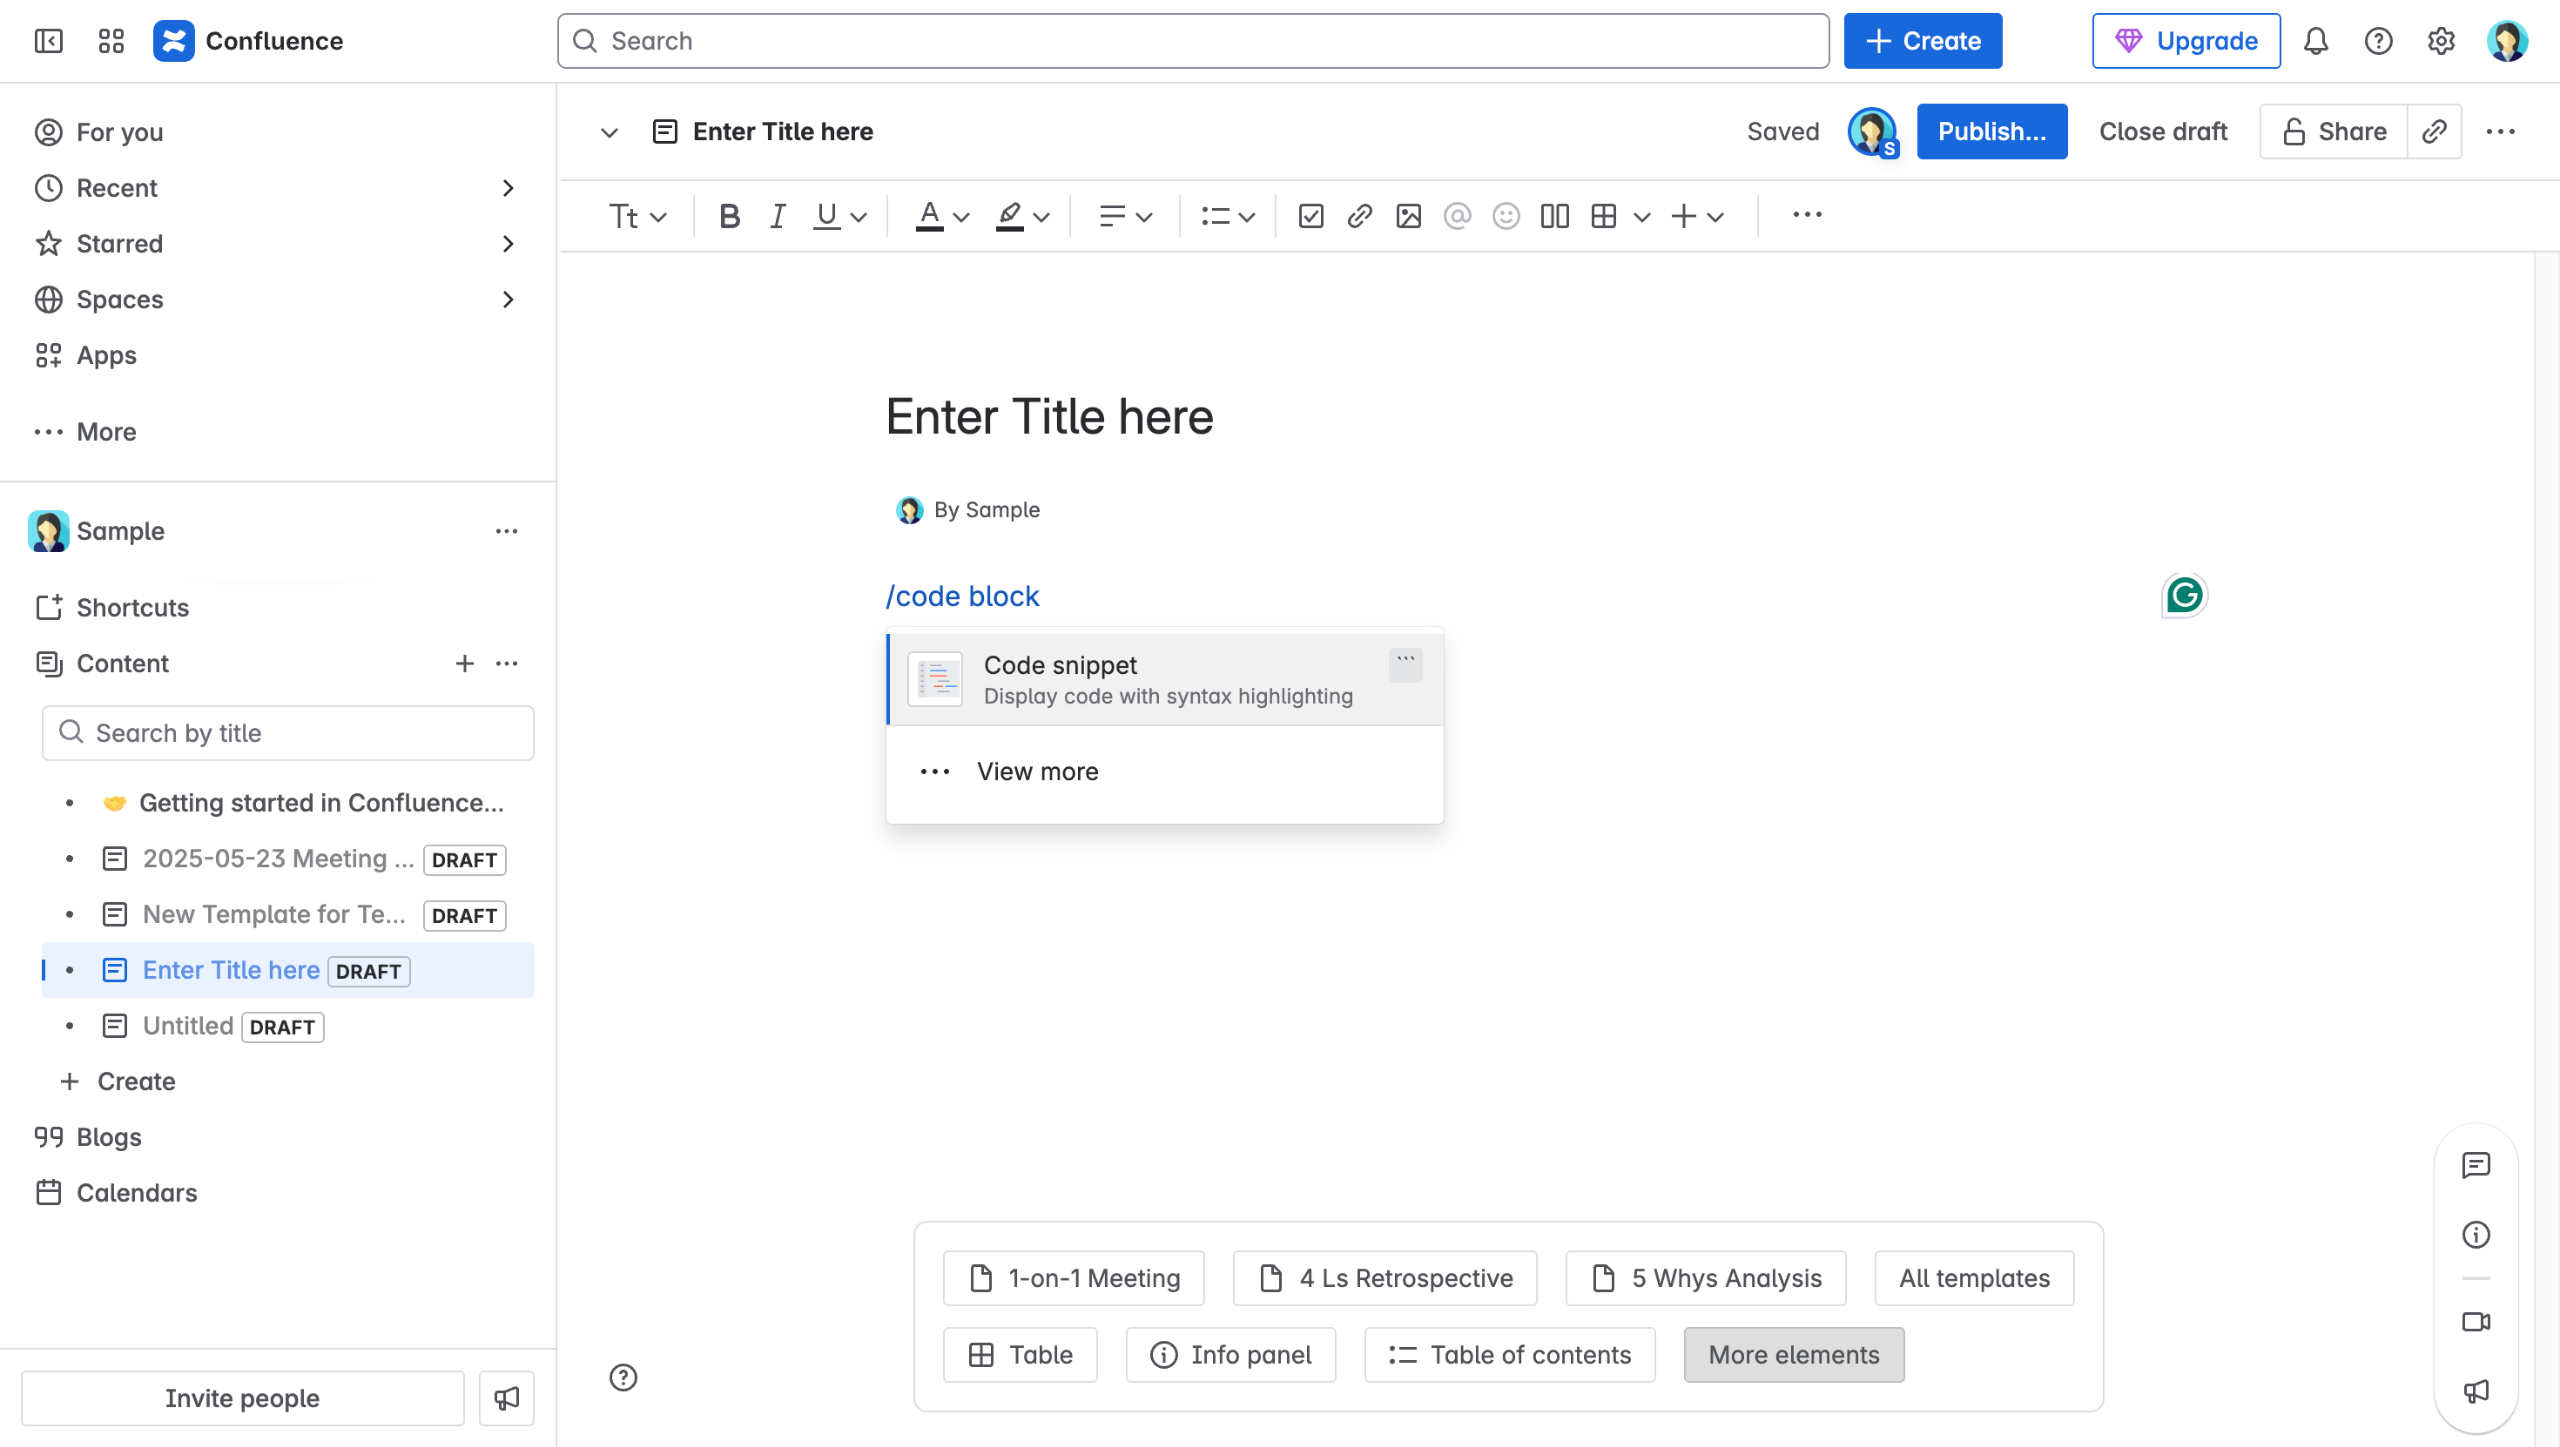Choose View more in slash menu

[x=1037, y=771]
